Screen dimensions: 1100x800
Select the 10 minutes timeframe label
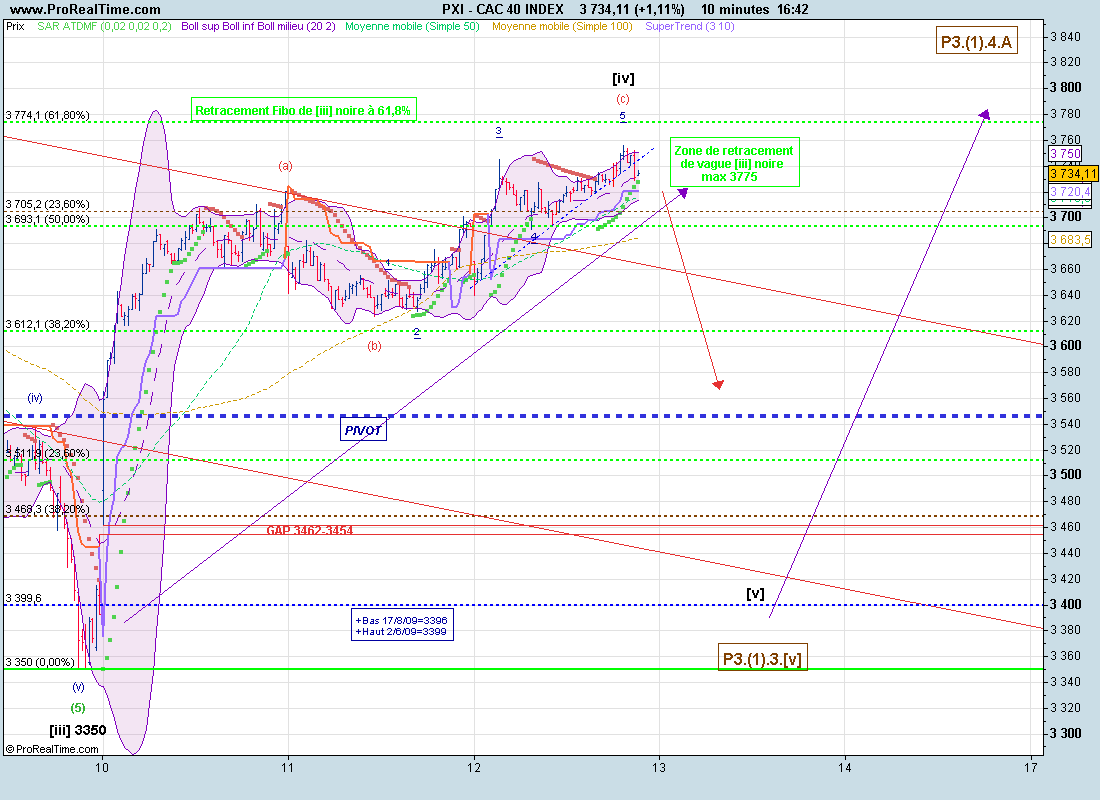[x=735, y=9]
